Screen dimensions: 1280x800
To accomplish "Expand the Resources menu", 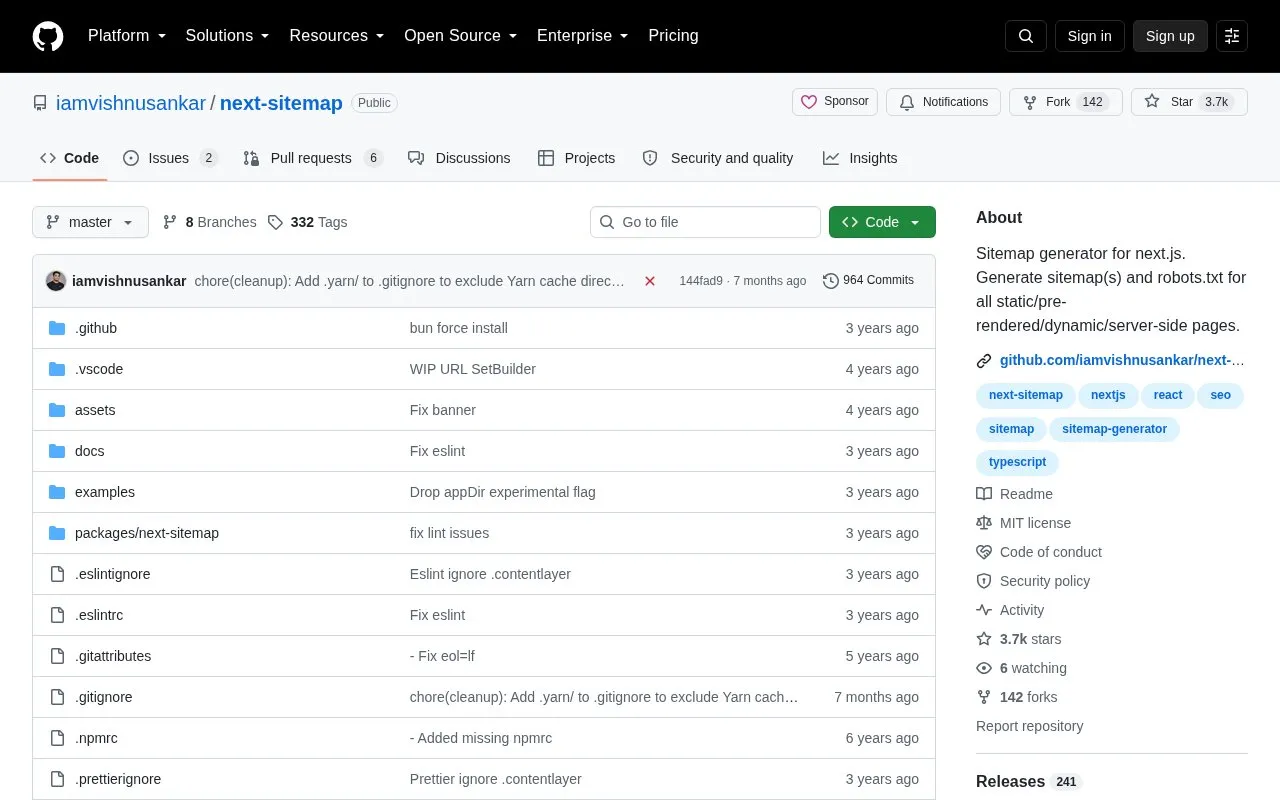I will (337, 36).
